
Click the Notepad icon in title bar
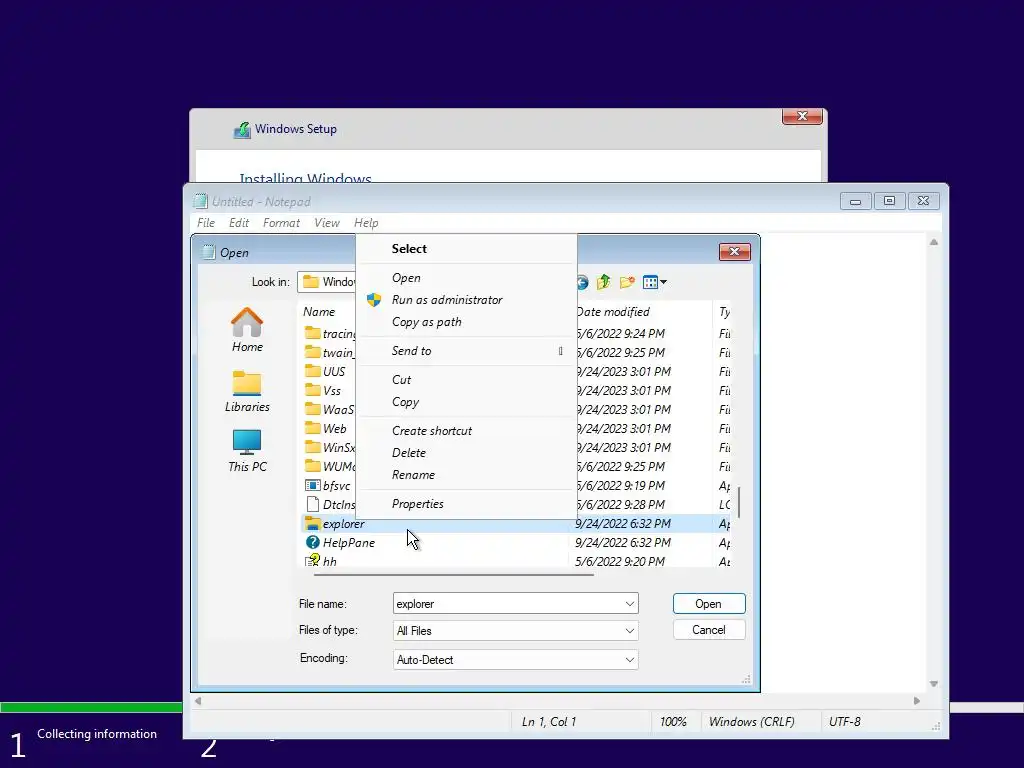tap(200, 201)
